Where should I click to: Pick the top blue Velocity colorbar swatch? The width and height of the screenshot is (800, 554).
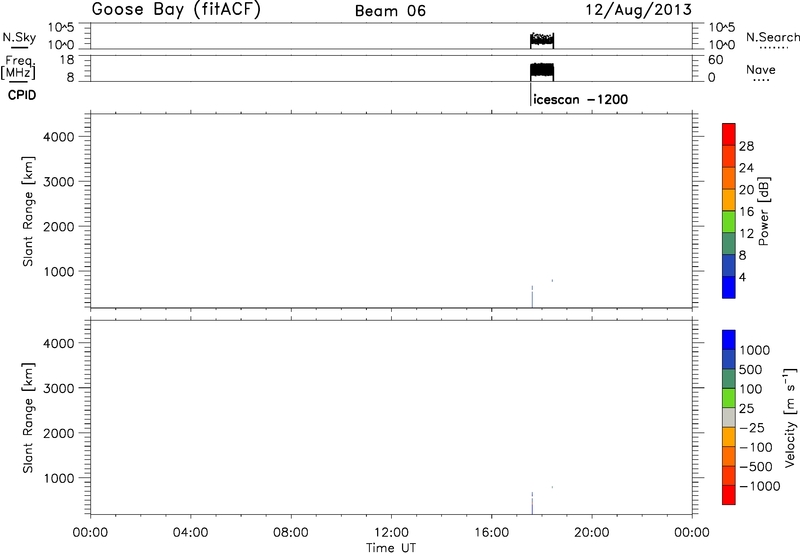coord(729,340)
